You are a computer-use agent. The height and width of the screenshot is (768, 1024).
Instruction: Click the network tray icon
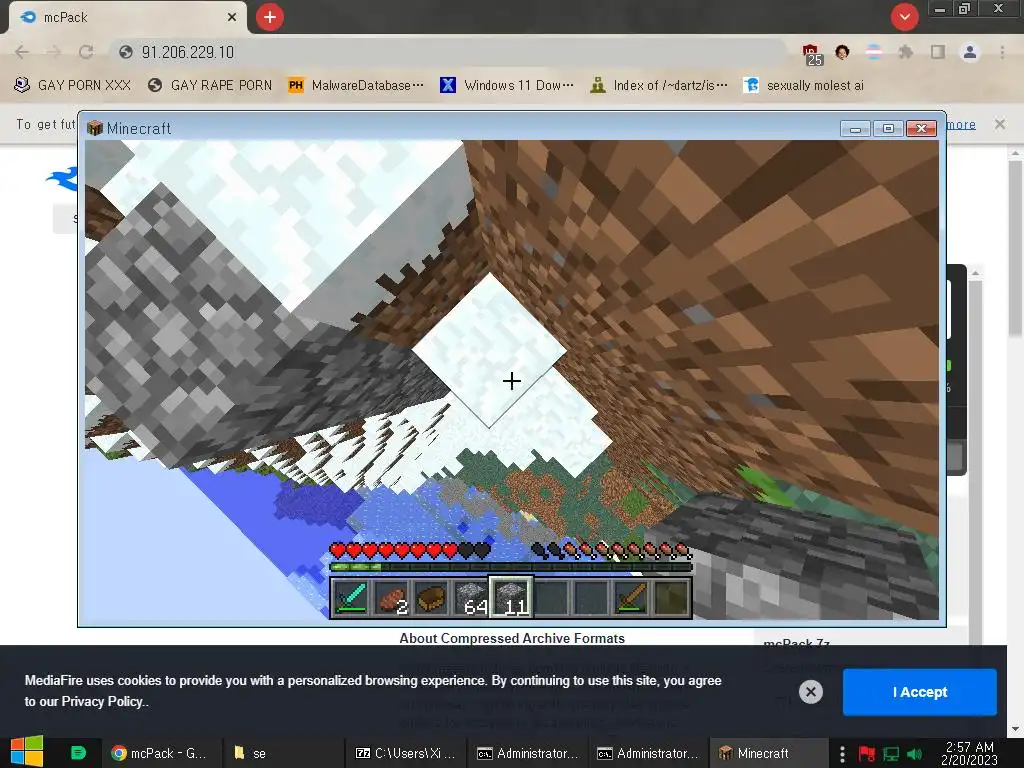tap(891, 754)
